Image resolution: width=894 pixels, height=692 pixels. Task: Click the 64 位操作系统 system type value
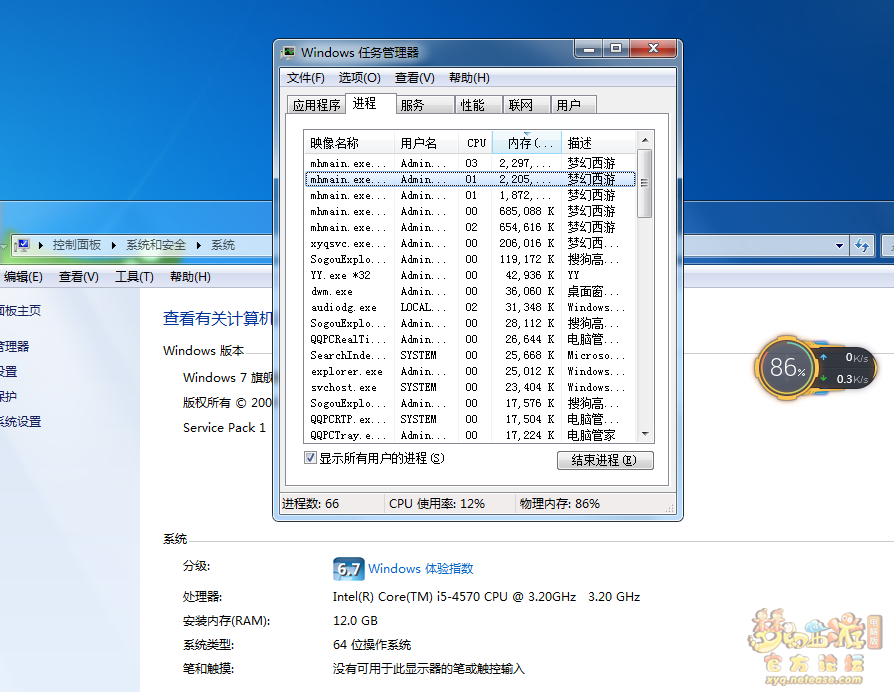372,645
